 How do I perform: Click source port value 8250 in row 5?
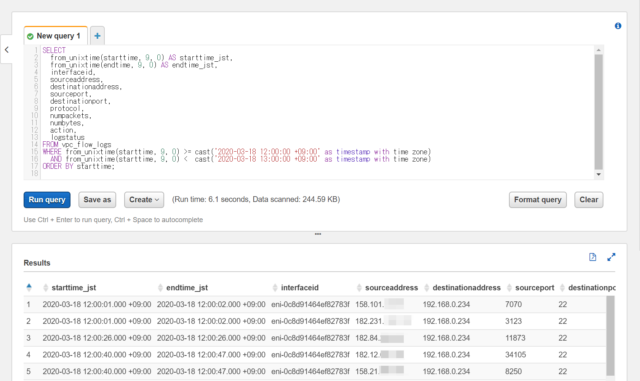pos(513,371)
